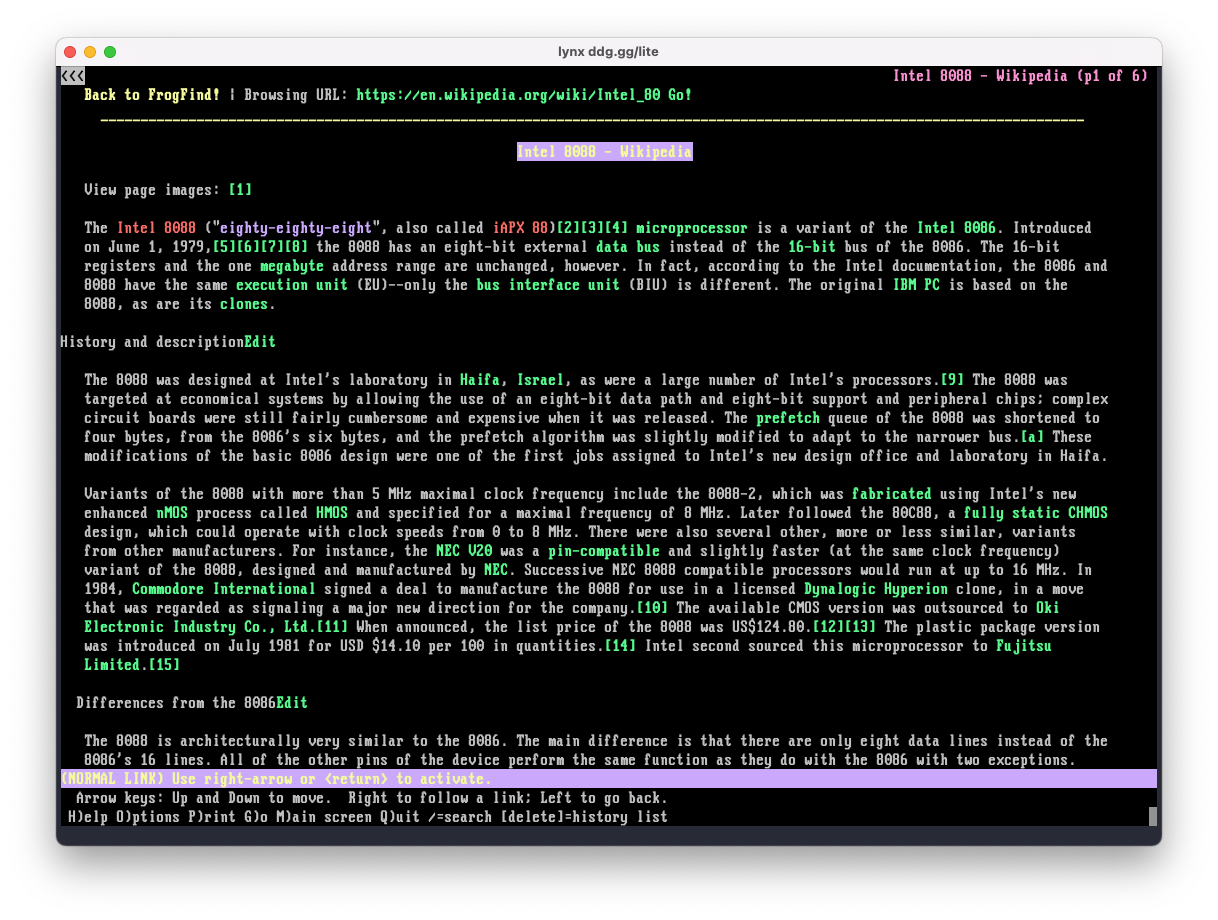
Task: Click the green window zoom button
Action: (110, 52)
